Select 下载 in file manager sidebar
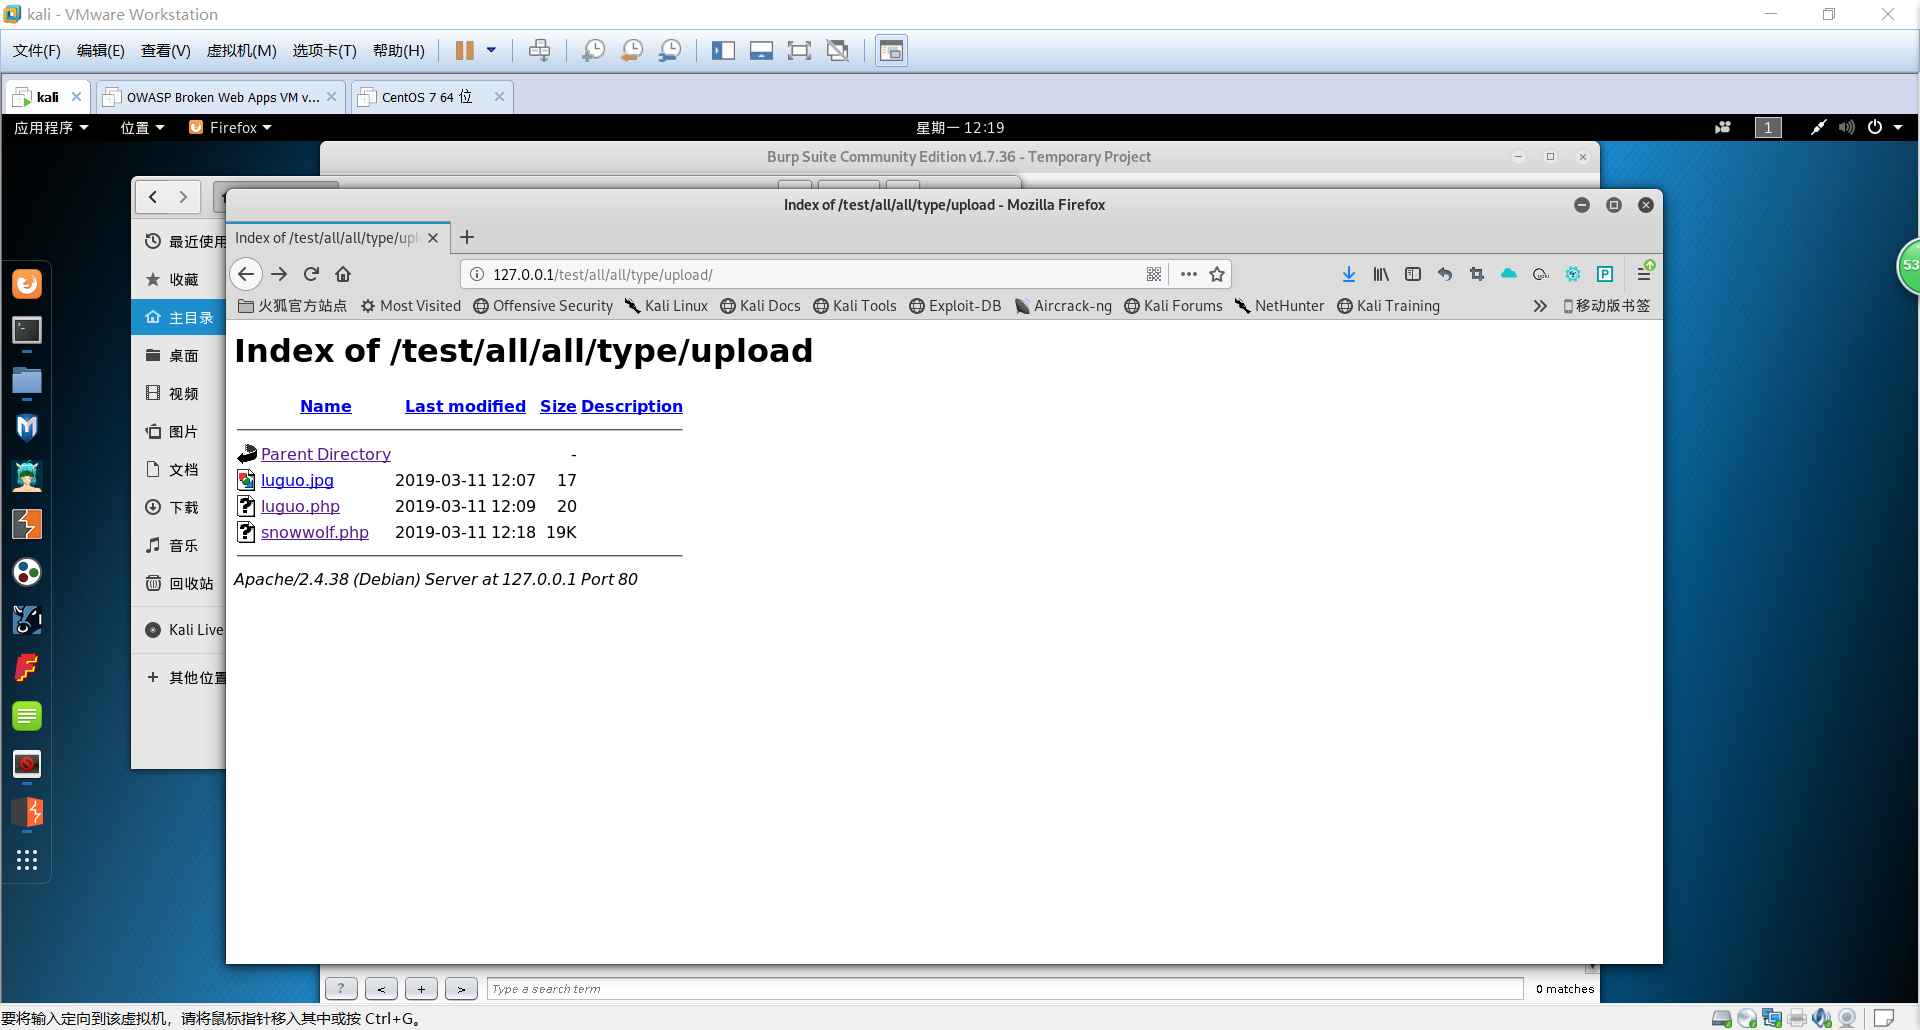 click(179, 508)
